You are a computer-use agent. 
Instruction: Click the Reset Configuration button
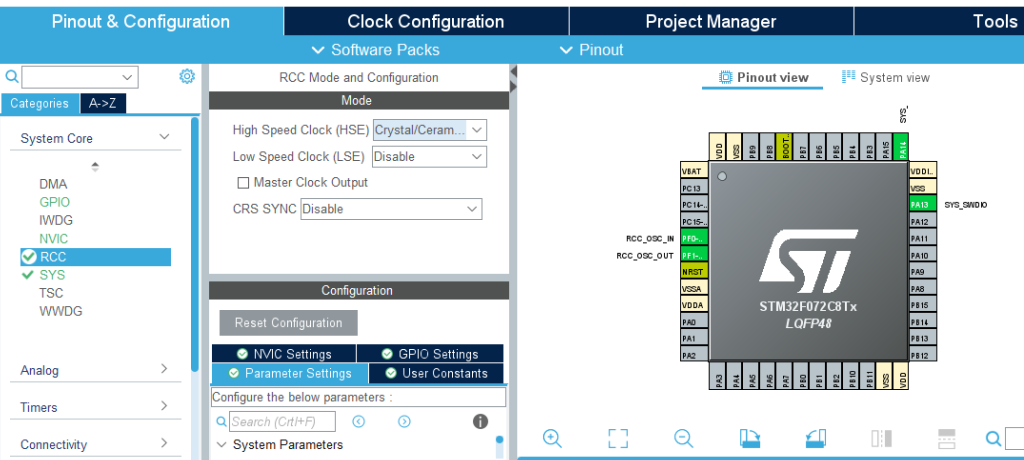tap(289, 323)
